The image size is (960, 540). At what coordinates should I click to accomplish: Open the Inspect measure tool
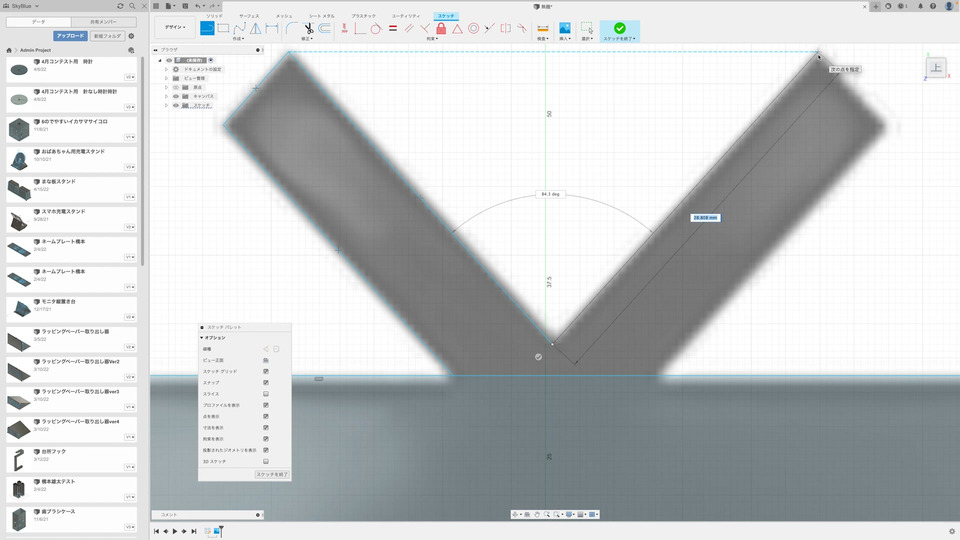pyautogui.click(x=542, y=28)
